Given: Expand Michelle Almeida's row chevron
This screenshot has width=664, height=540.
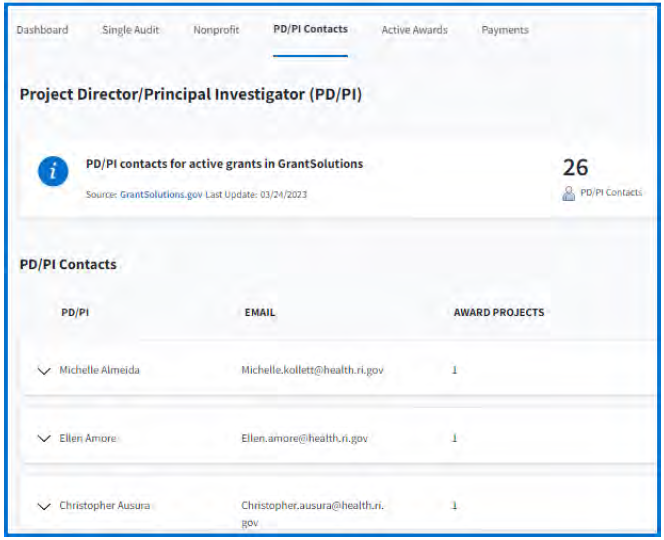Looking at the screenshot, I should 43,370.
